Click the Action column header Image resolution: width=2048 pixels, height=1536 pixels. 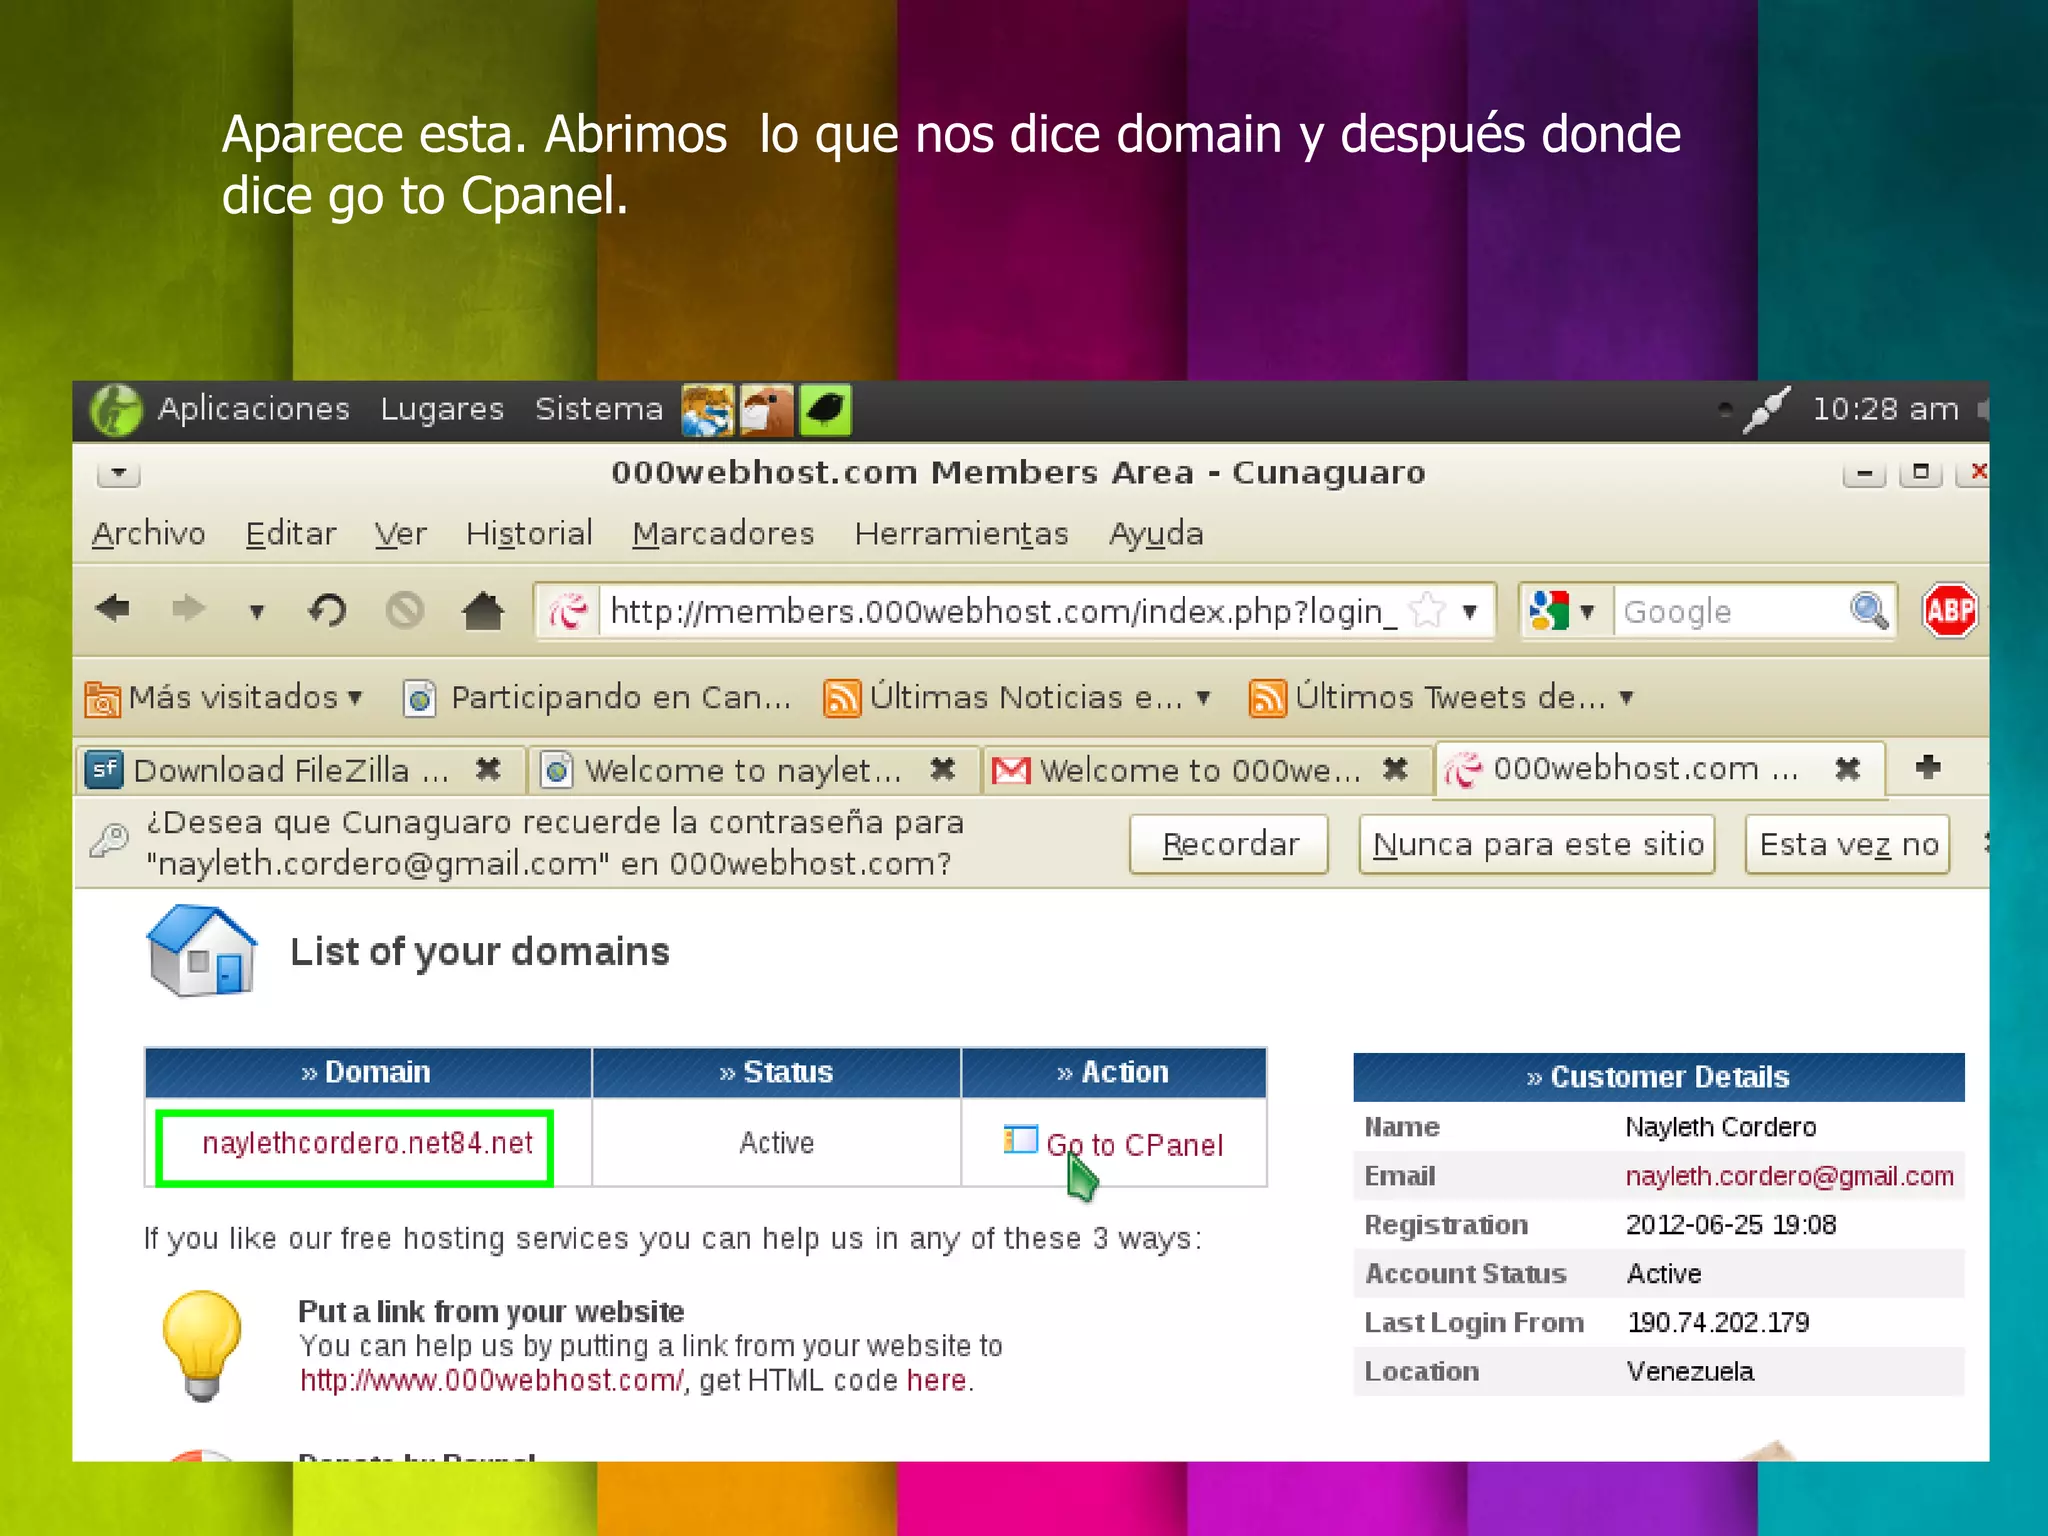[x=1113, y=1072]
